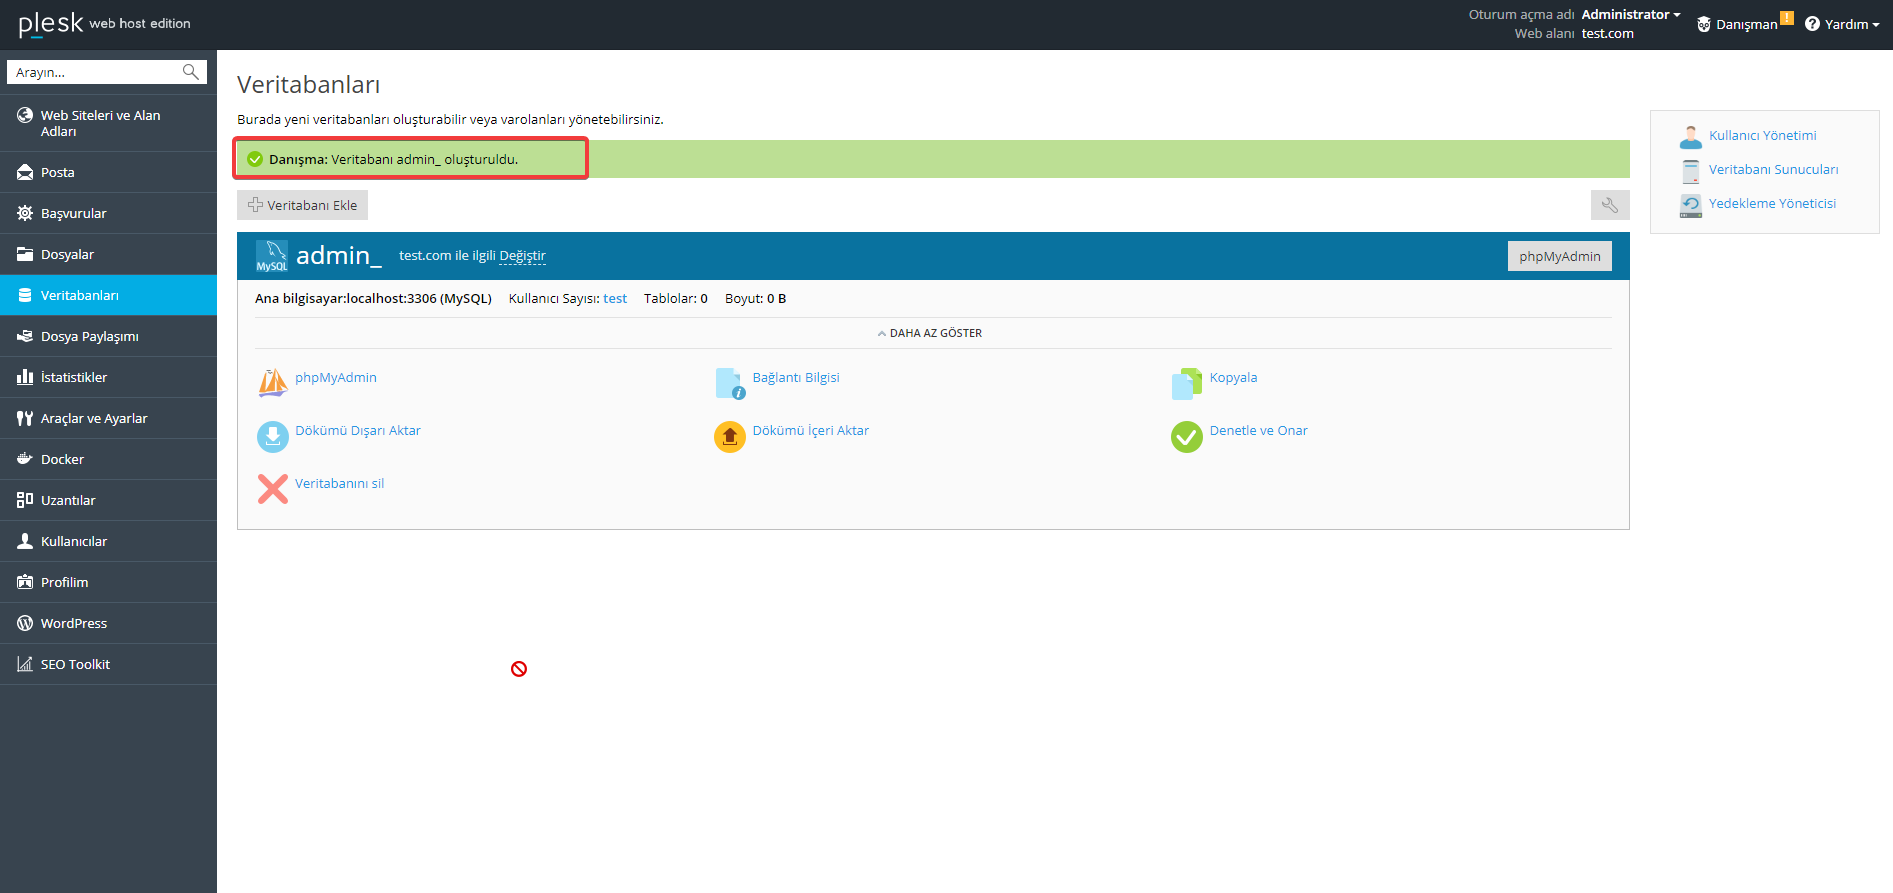Click the Dökümü İçeri Aktar upload icon
Viewport: 1893px width, 893px height.
(x=730, y=436)
